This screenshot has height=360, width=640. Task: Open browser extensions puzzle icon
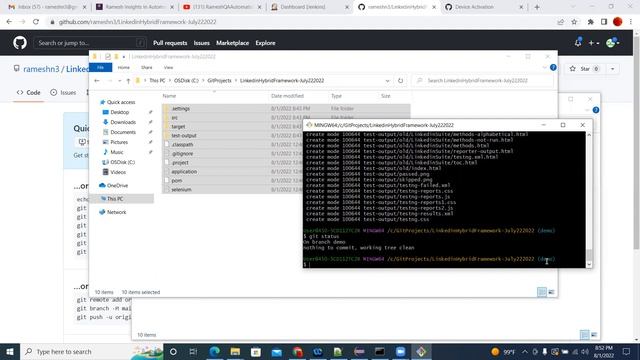590,22
